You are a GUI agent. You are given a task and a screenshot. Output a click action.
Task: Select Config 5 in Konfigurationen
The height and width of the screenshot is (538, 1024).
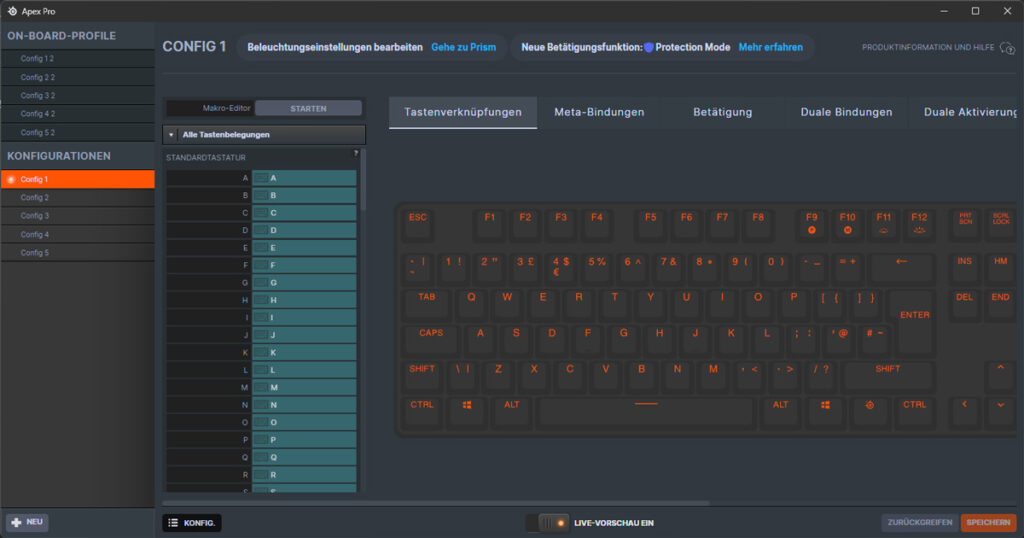coord(78,253)
